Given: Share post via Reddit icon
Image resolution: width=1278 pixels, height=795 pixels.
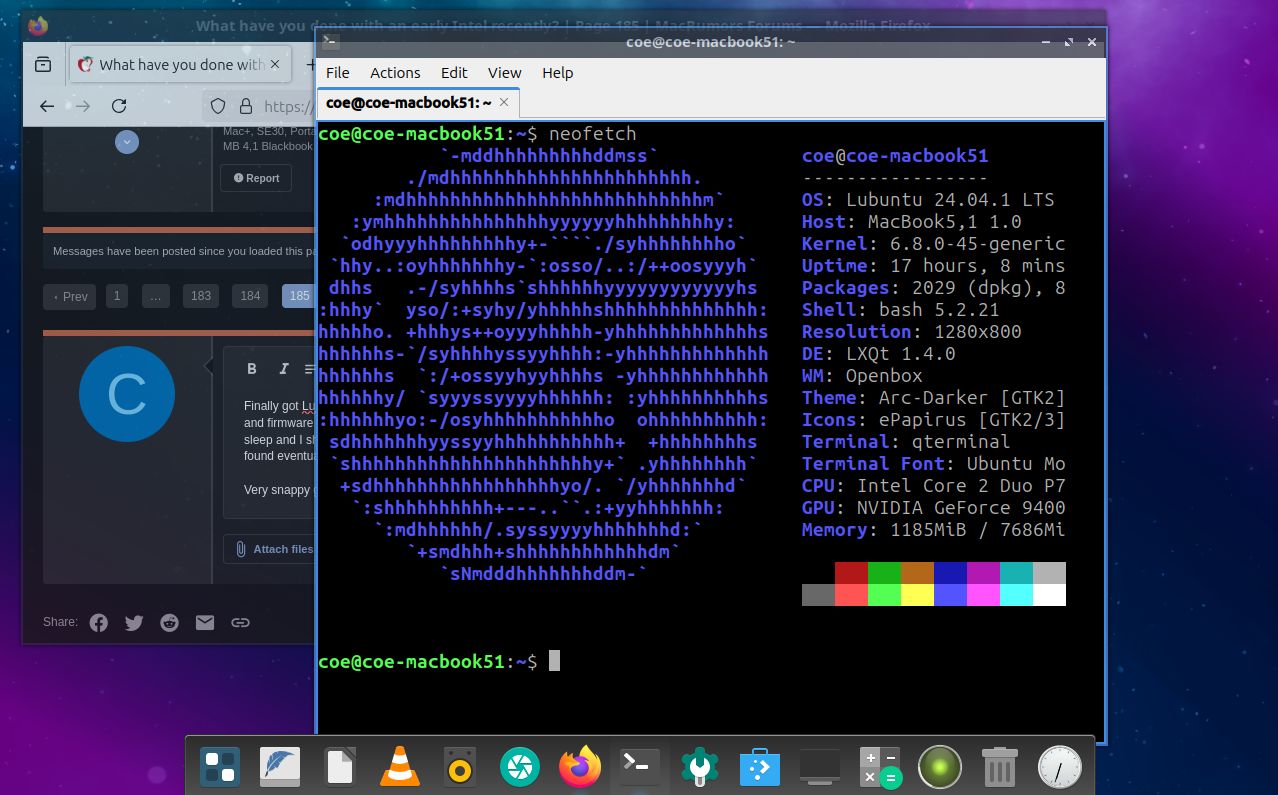Looking at the screenshot, I should click(169, 622).
